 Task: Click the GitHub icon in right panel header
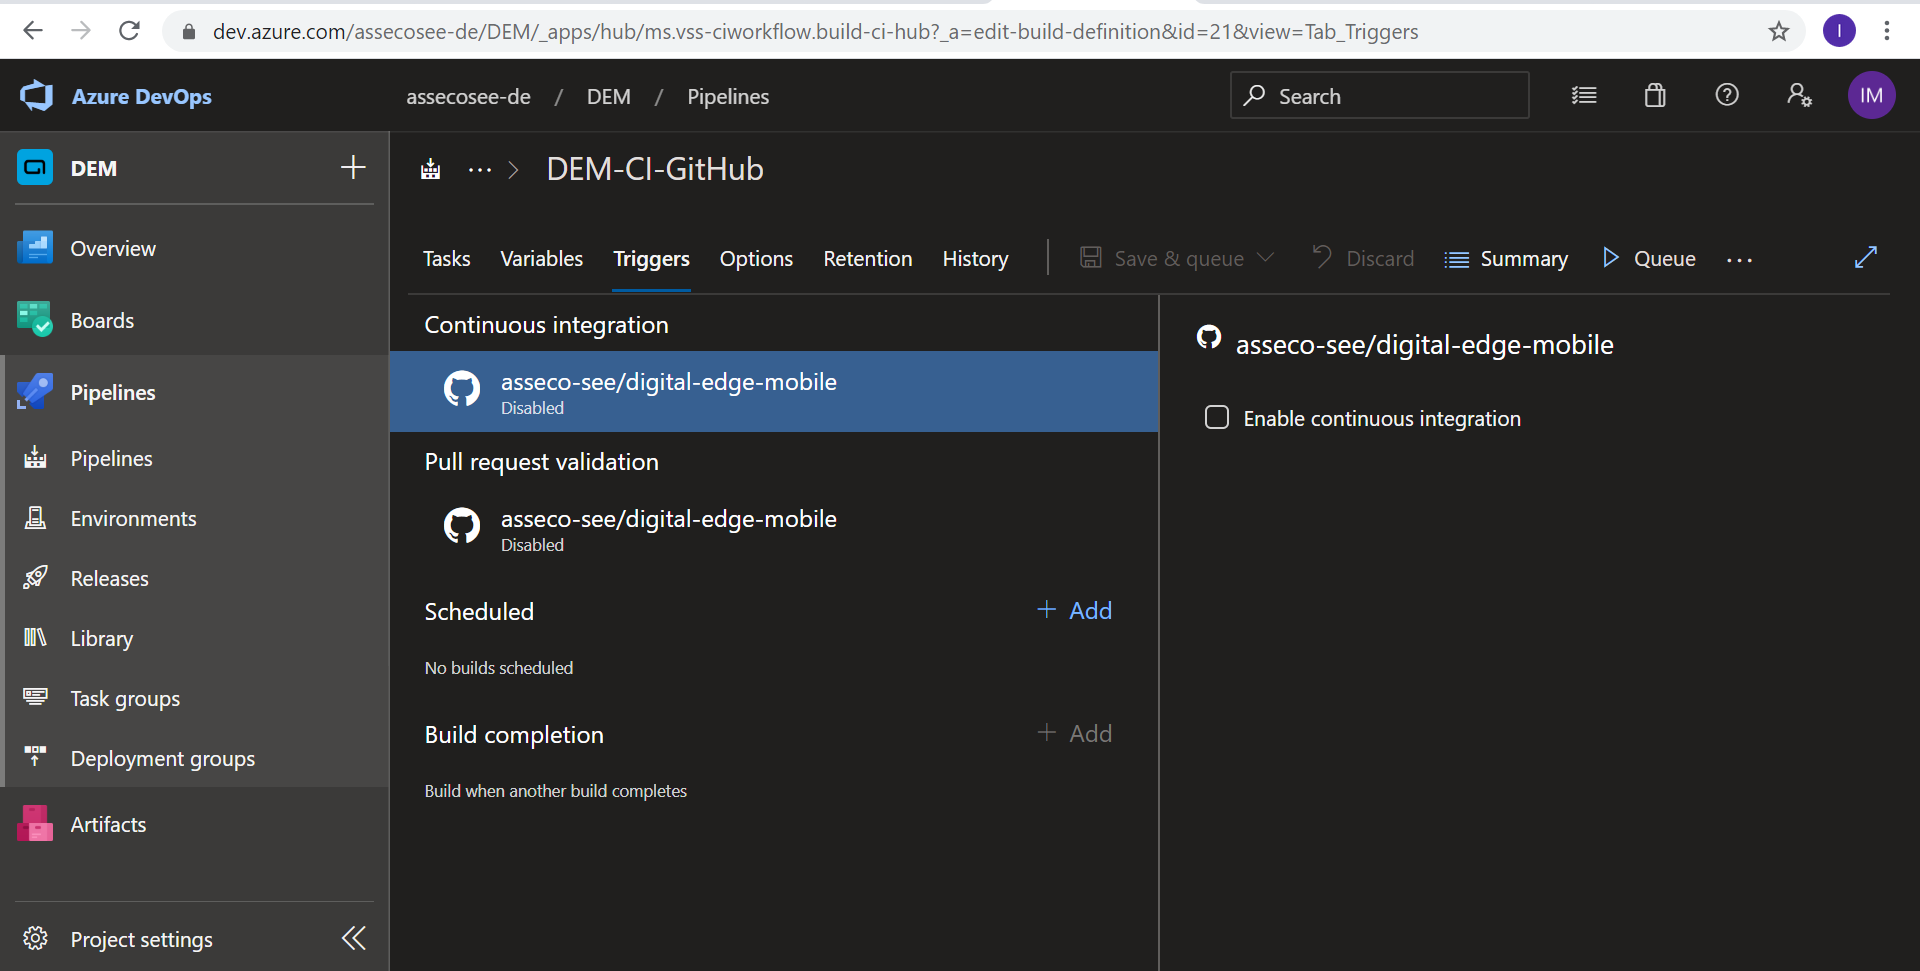click(1209, 338)
